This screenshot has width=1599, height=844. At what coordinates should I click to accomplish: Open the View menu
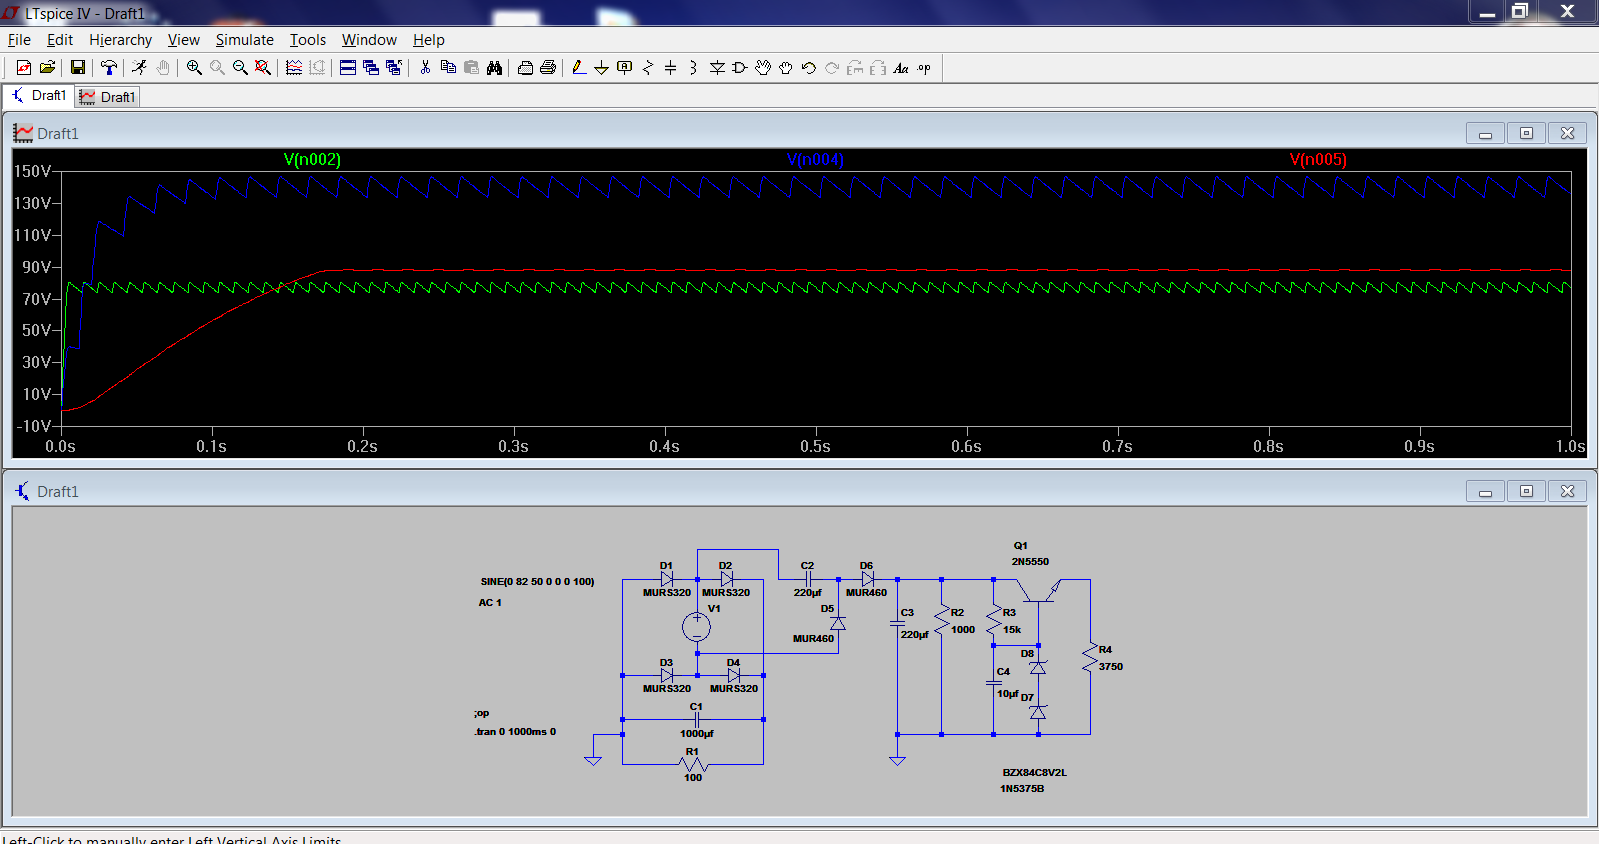184,40
